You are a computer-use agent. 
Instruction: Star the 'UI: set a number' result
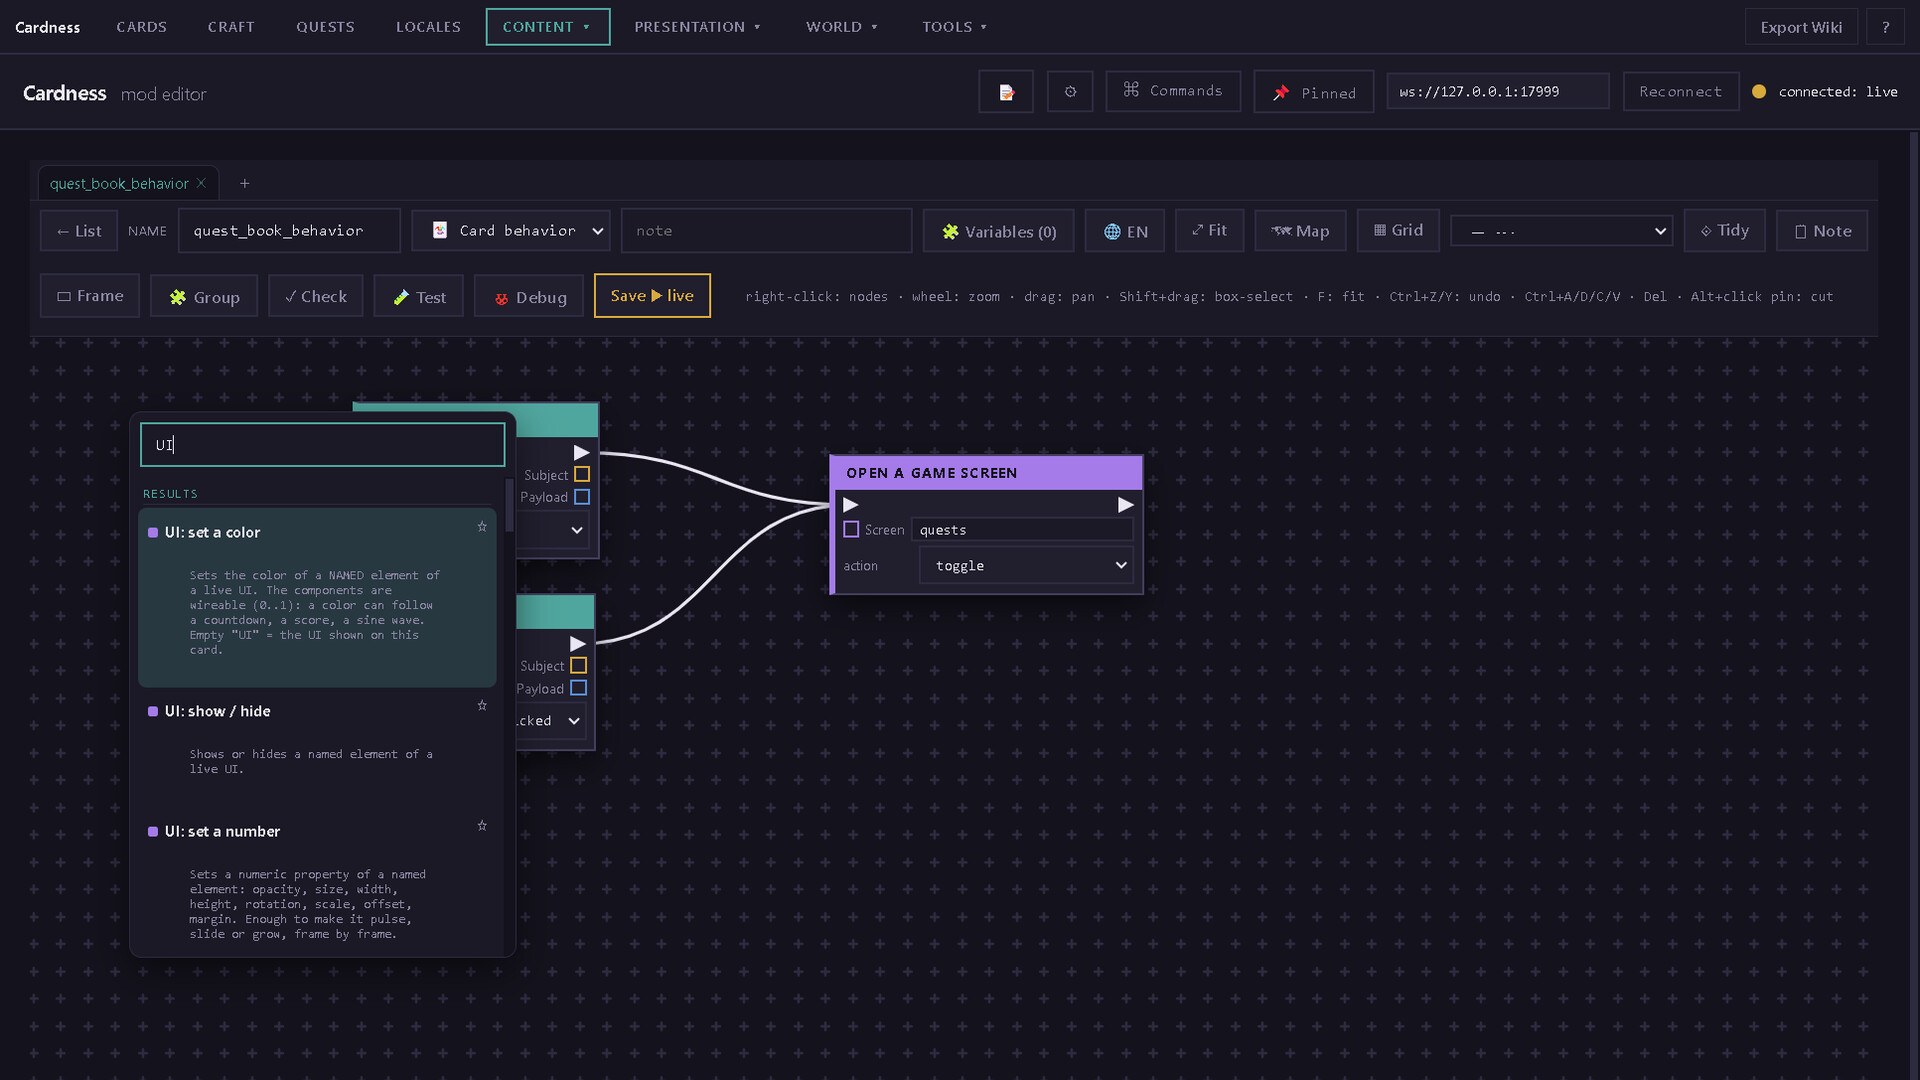coord(482,825)
